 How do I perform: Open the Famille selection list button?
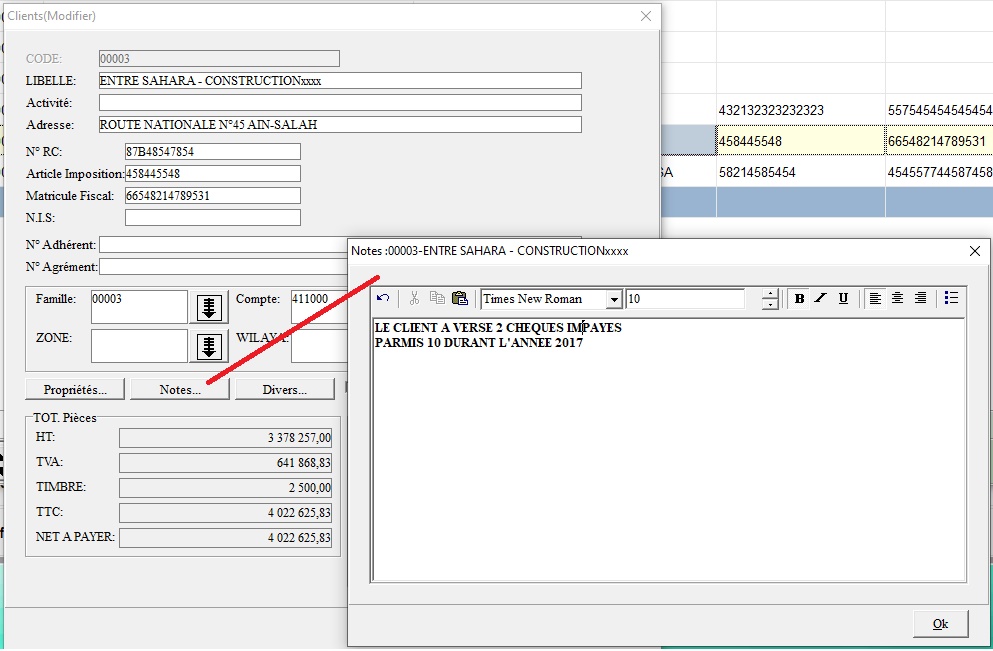click(209, 307)
